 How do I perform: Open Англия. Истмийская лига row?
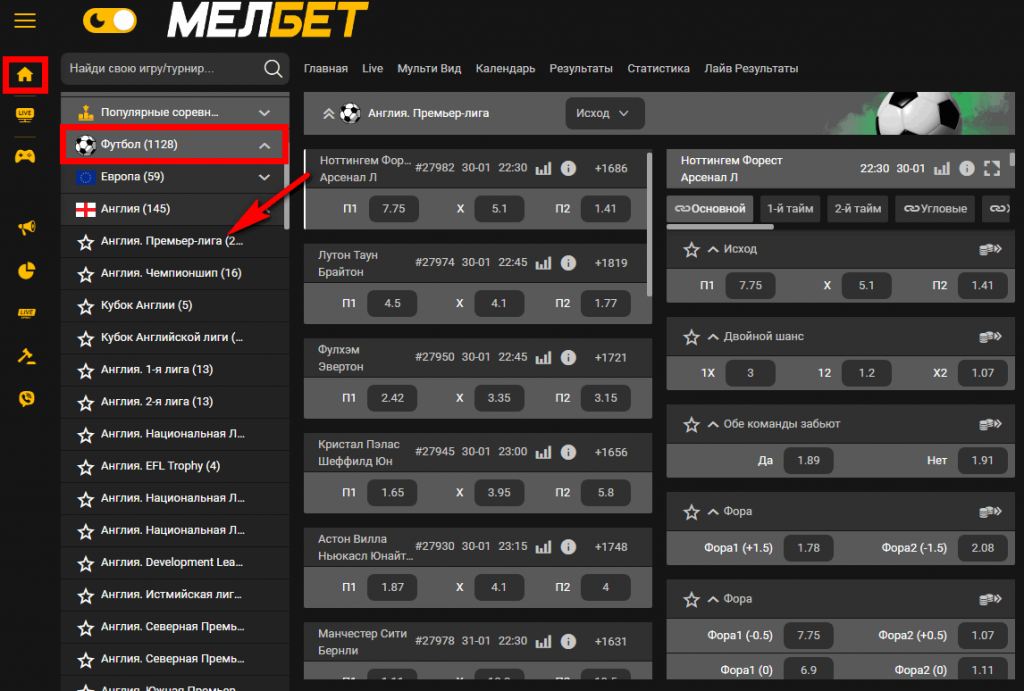[174, 594]
